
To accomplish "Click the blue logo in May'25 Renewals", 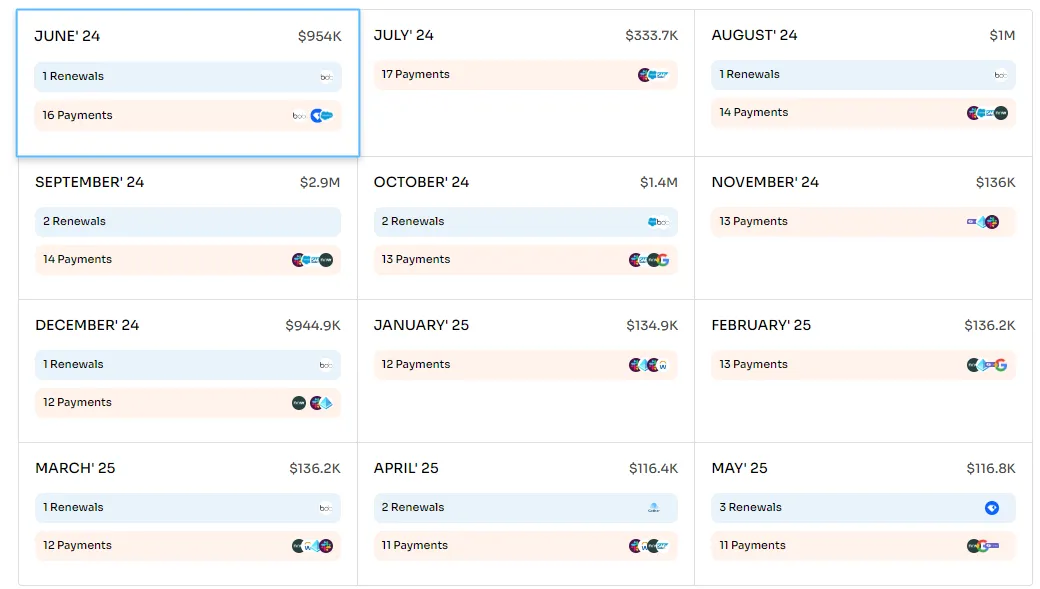I will pyautogui.click(x=992, y=508).
